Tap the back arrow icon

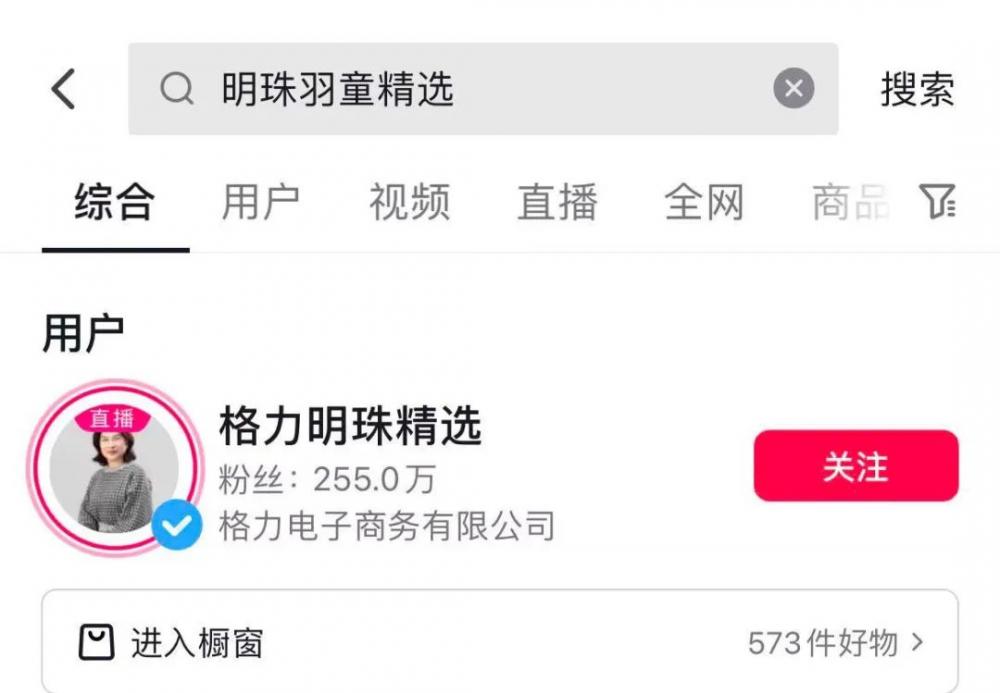[x=63, y=89]
